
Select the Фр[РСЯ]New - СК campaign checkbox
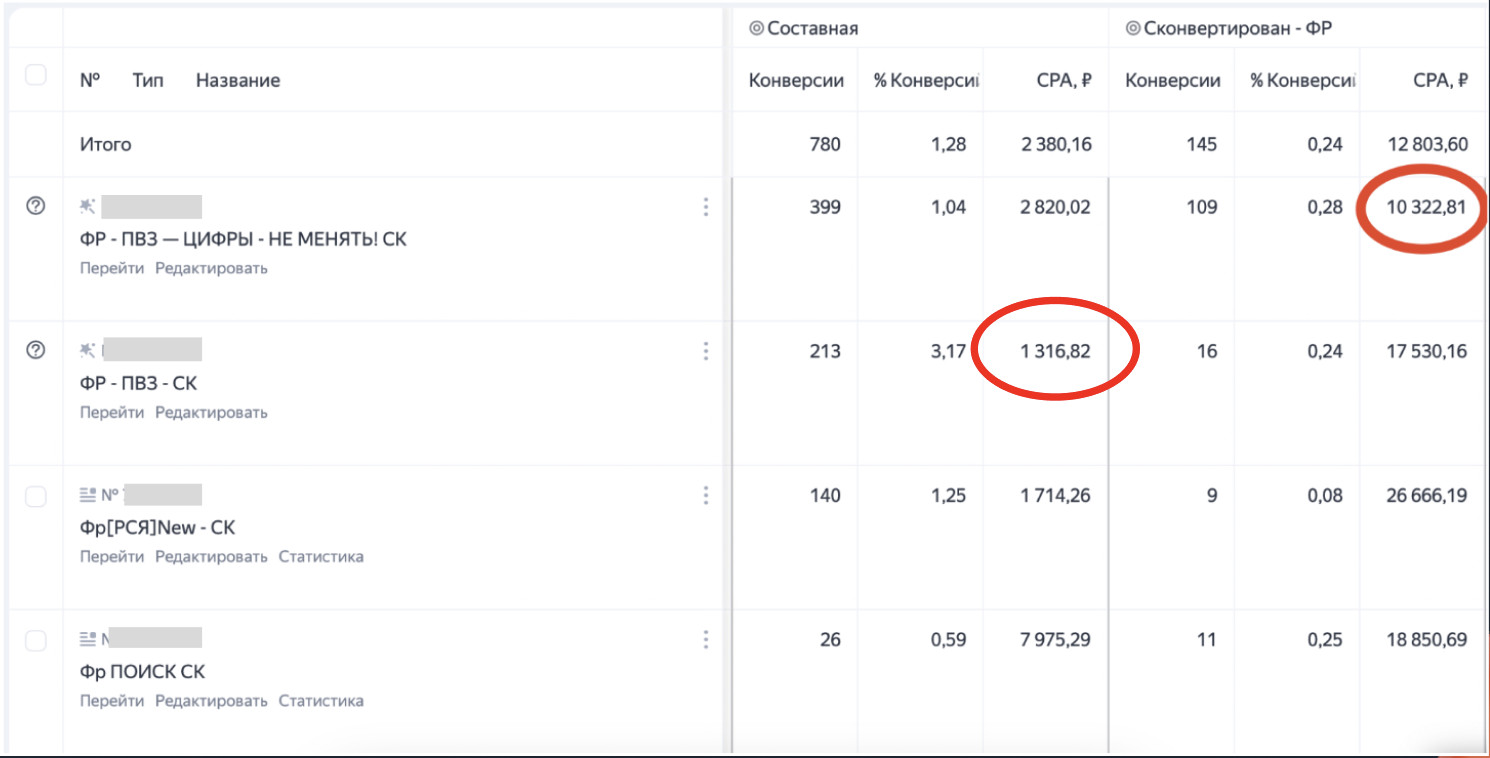(x=35, y=497)
